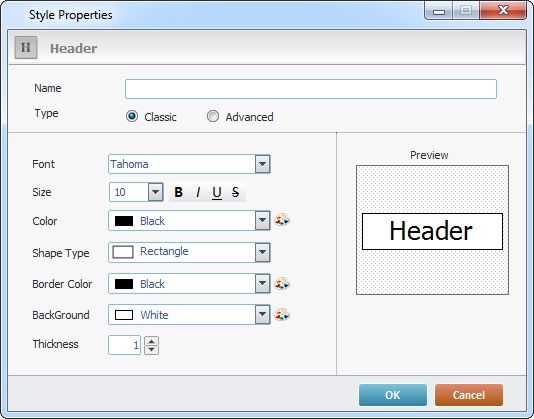Select the Advanced type radio button

pos(213,116)
